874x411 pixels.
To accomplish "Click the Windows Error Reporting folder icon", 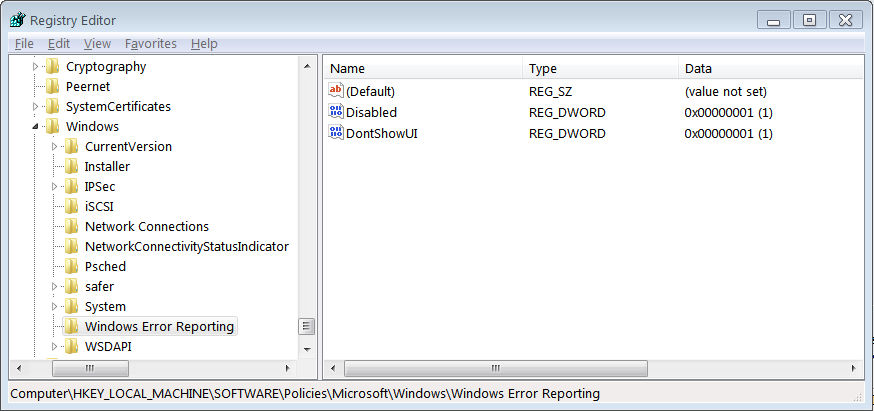I will click(71, 326).
